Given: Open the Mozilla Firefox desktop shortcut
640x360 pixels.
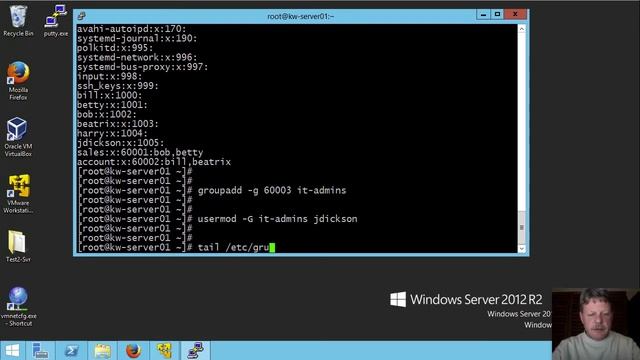Looking at the screenshot, I should (x=18, y=81).
